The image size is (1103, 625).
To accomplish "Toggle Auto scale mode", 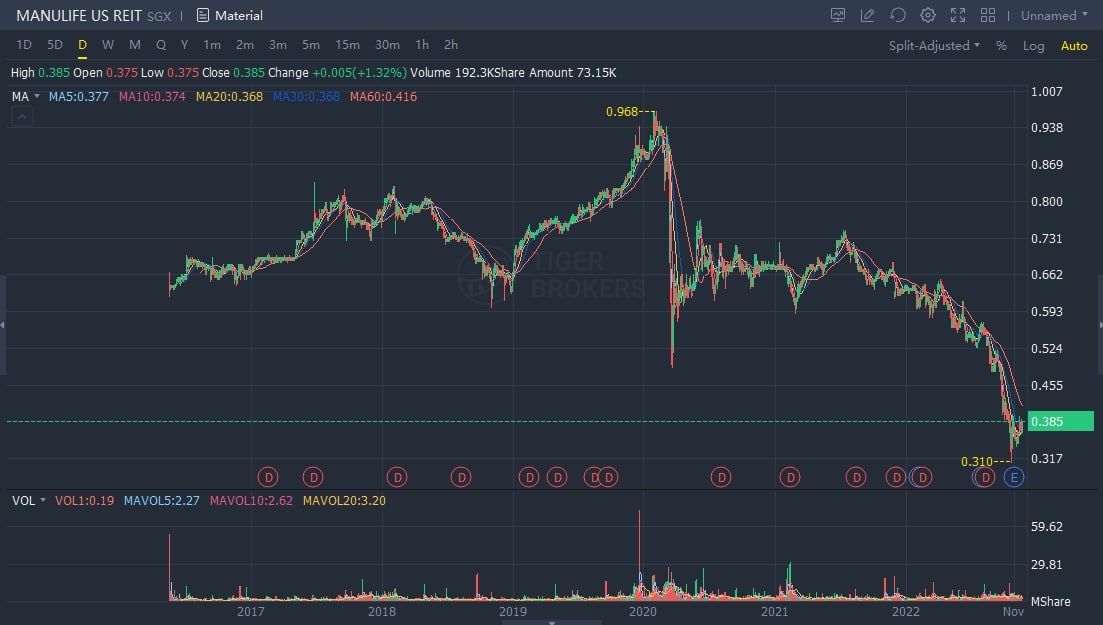I will click(x=1074, y=46).
